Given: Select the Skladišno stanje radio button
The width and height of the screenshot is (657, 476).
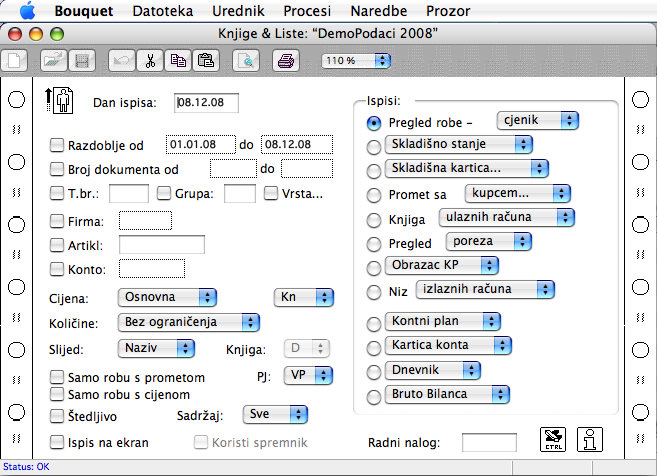Looking at the screenshot, I should [x=374, y=147].
